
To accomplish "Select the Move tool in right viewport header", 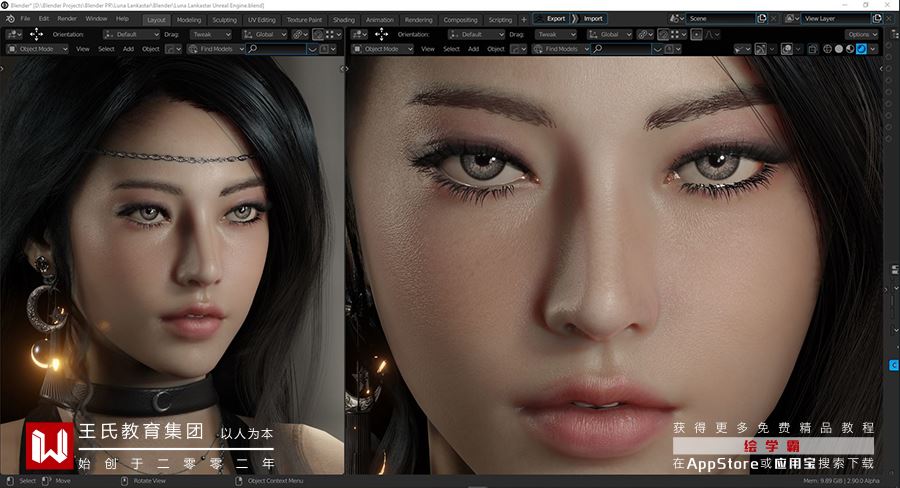I will click(382, 34).
